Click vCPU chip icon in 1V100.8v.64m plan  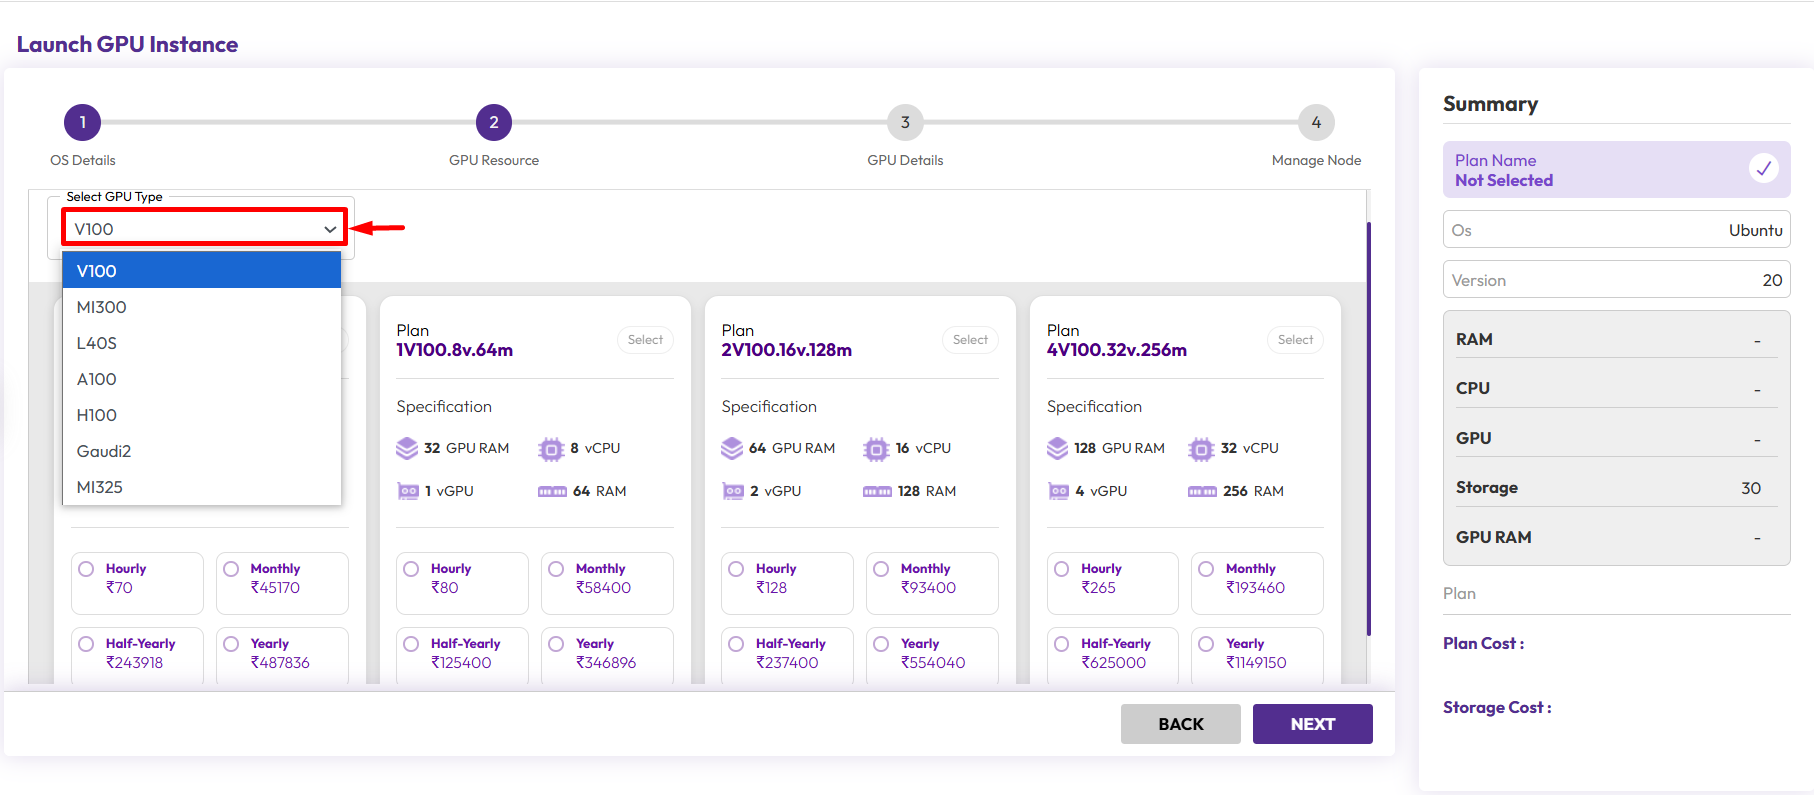tap(551, 449)
